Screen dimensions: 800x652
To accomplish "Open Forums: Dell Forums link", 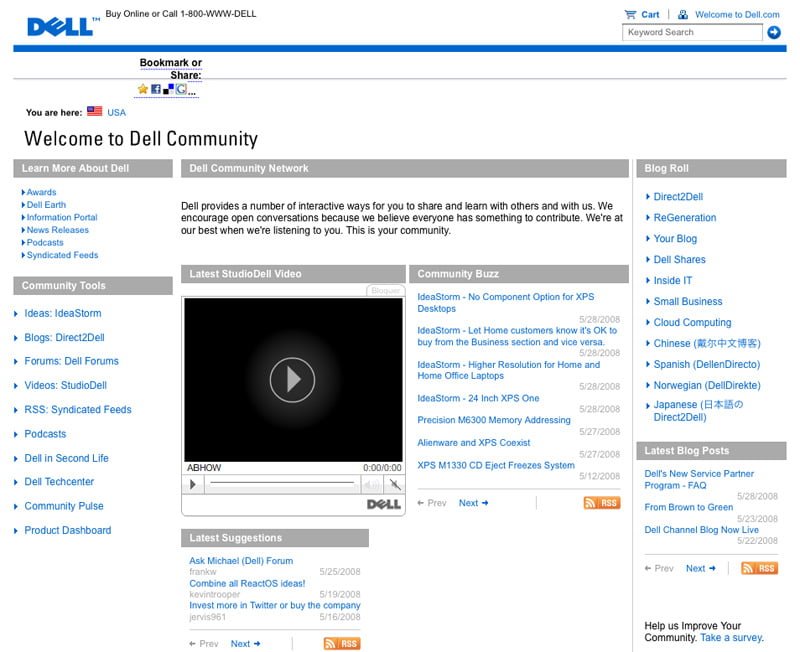I will pos(71,361).
